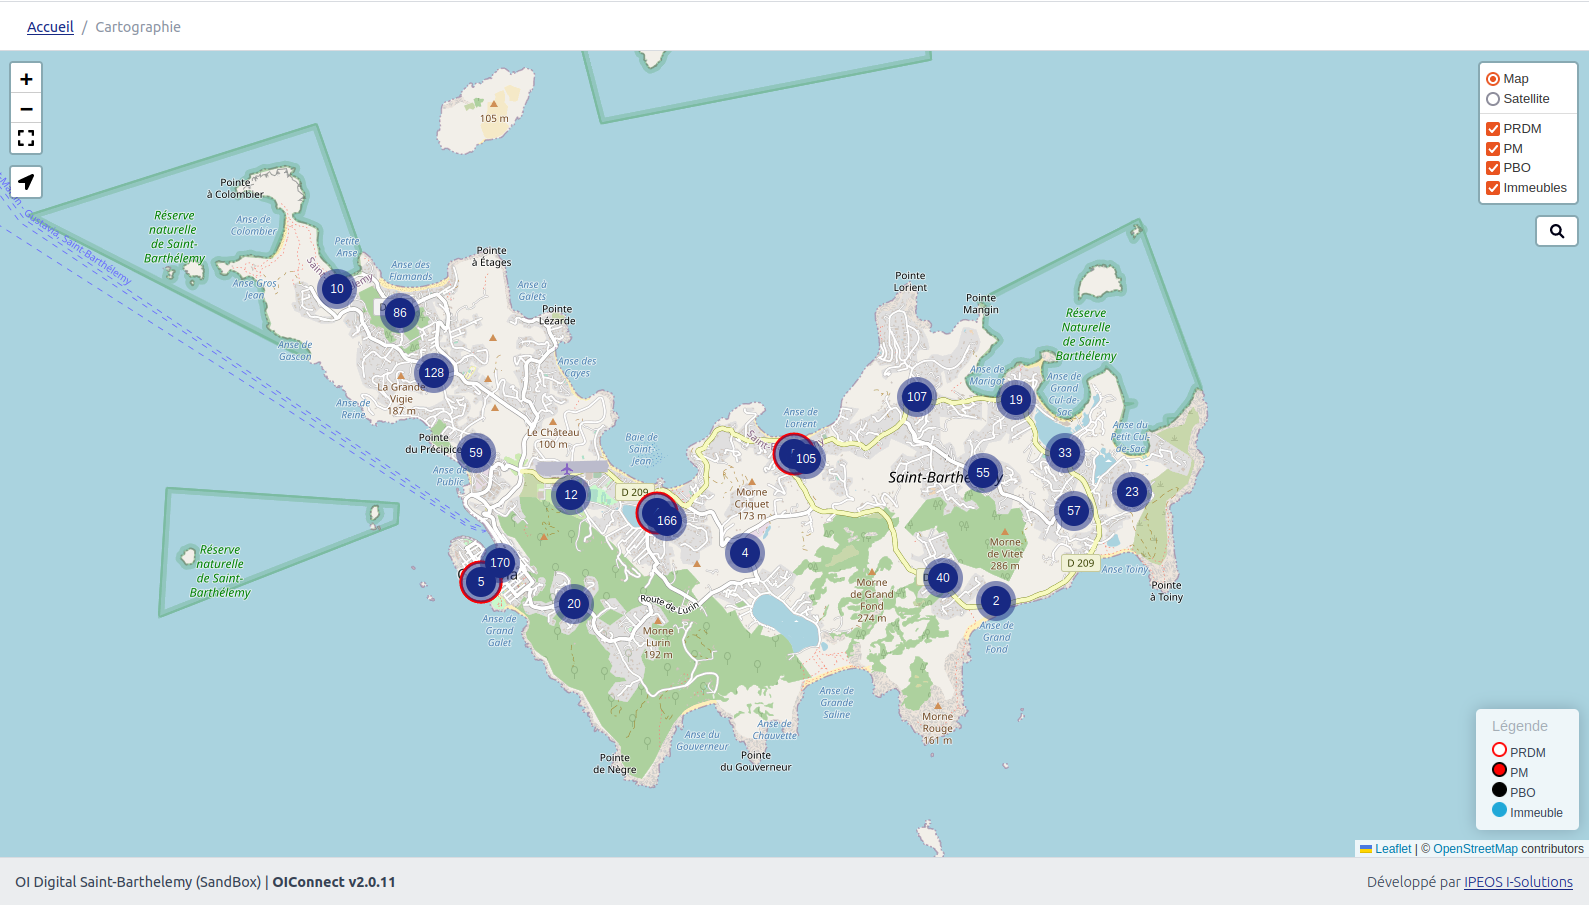Open the cluster marker labeled 107
The height and width of the screenshot is (905, 1589).
pyautogui.click(x=917, y=397)
